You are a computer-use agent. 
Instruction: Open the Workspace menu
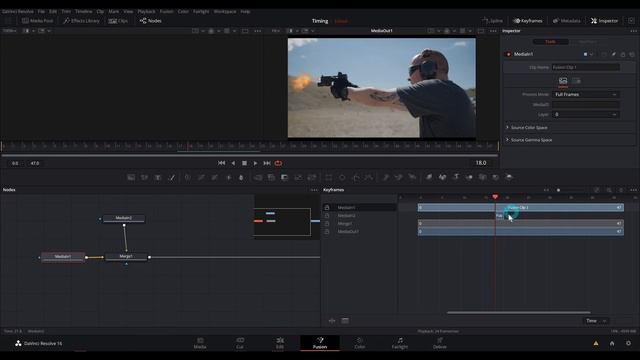[225, 11]
